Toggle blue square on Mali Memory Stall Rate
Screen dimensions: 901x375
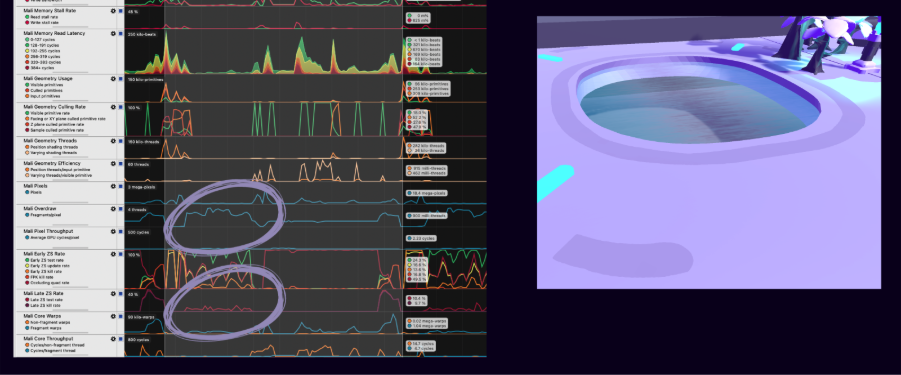[x=121, y=11]
